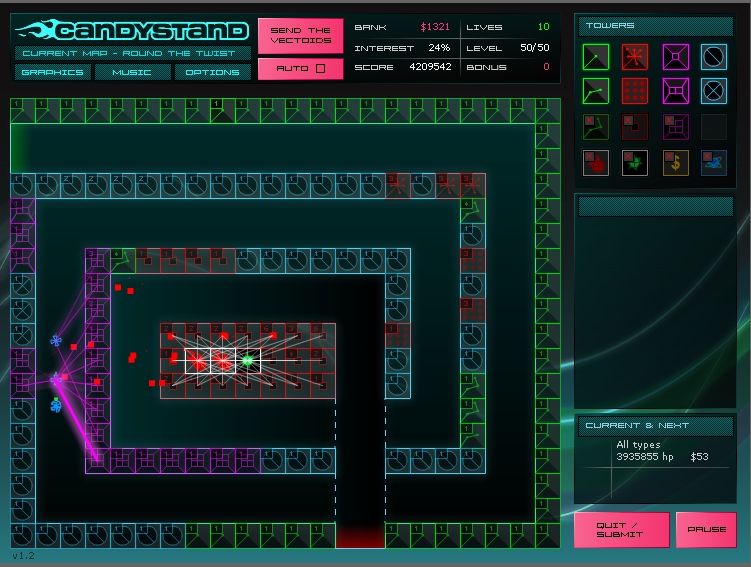Open the Music settings

click(132, 72)
